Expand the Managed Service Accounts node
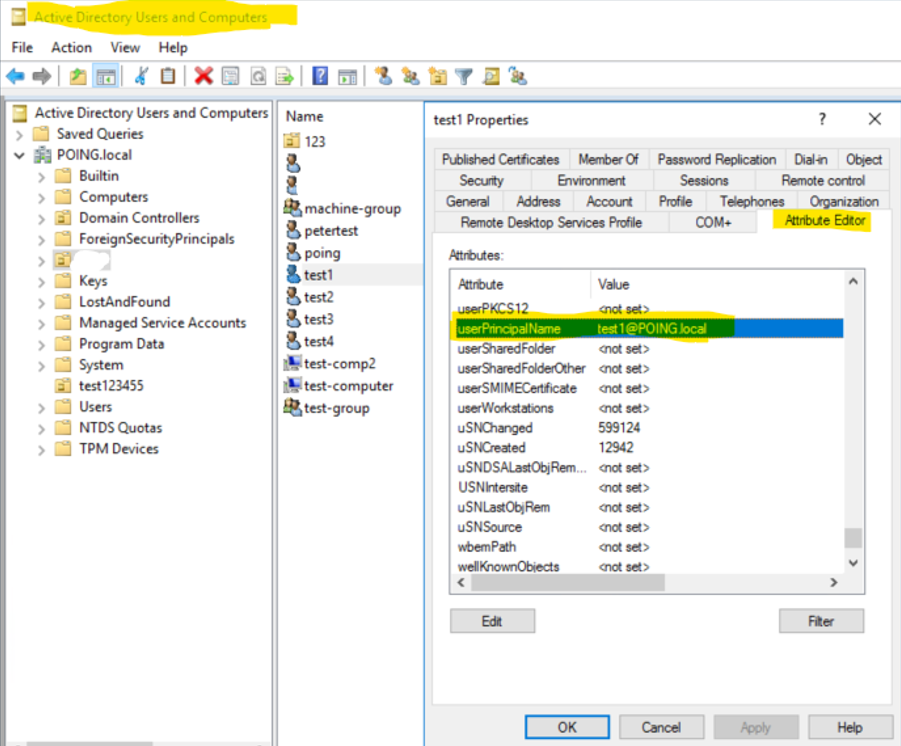Image resolution: width=901 pixels, height=746 pixels. point(41,323)
